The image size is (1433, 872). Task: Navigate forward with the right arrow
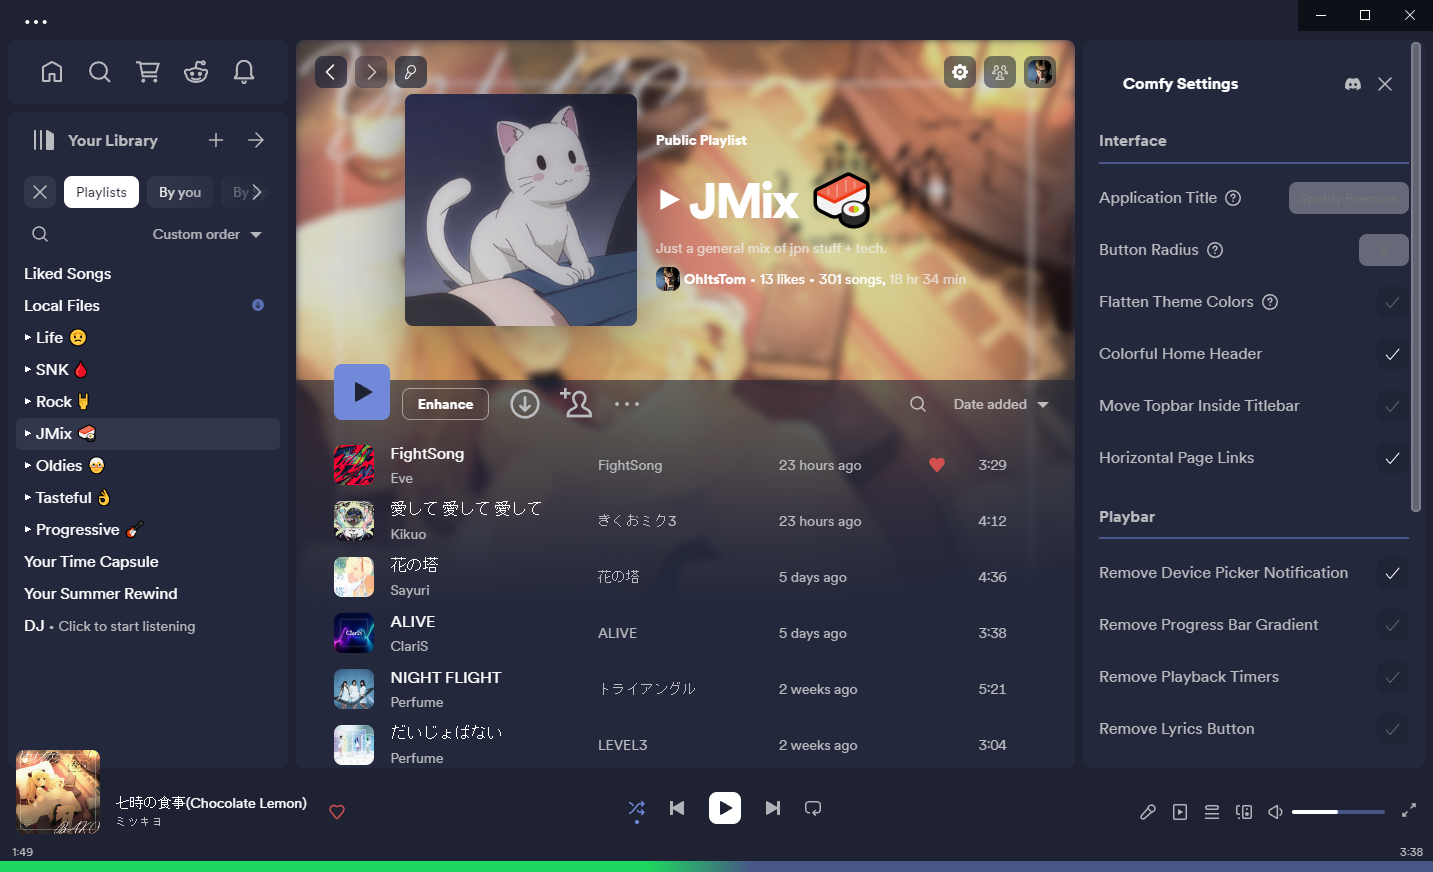[371, 72]
